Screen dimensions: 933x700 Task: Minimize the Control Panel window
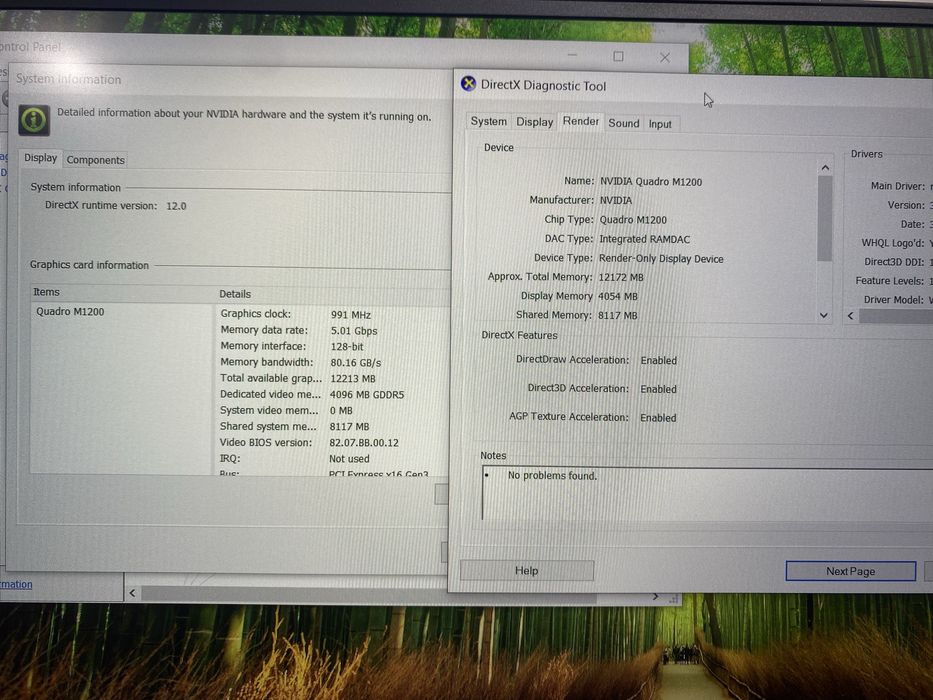[572, 55]
